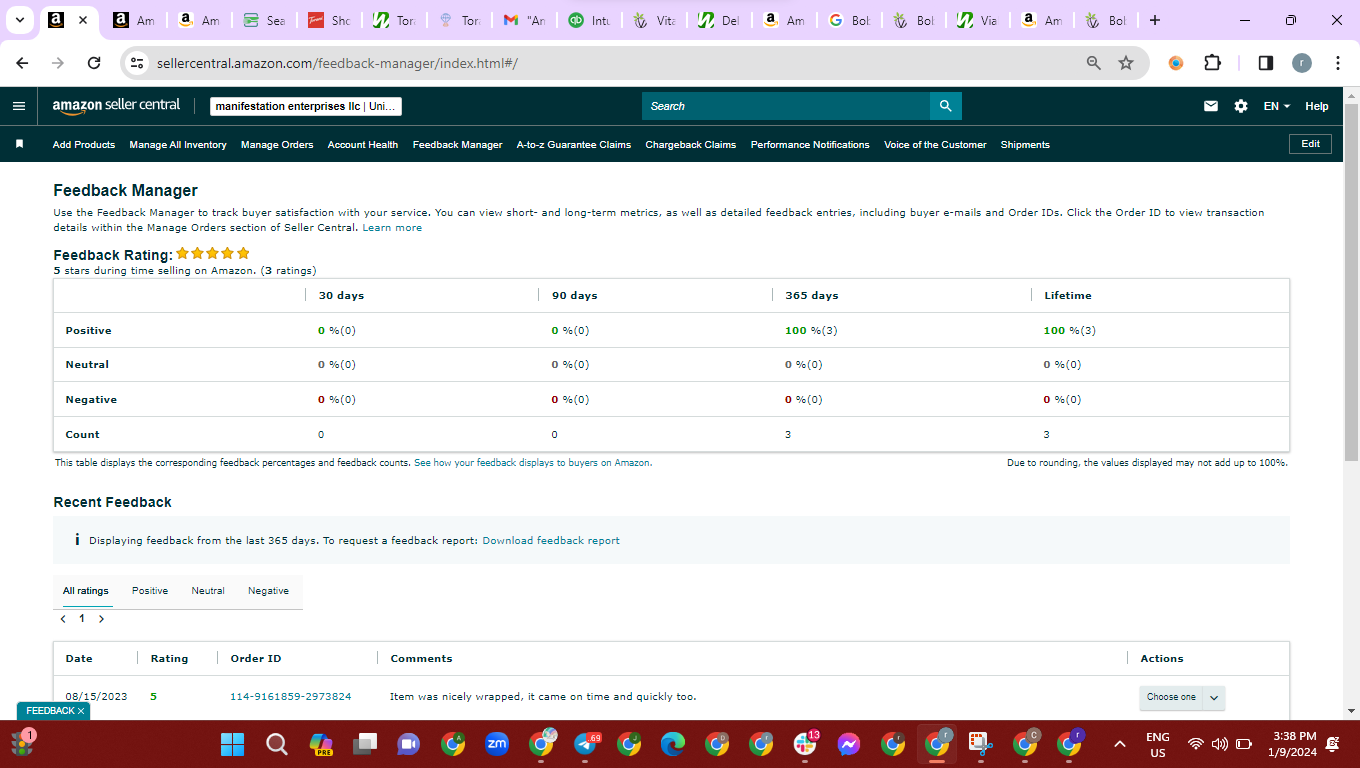Open order 114-9161859-2973824

click(291, 697)
